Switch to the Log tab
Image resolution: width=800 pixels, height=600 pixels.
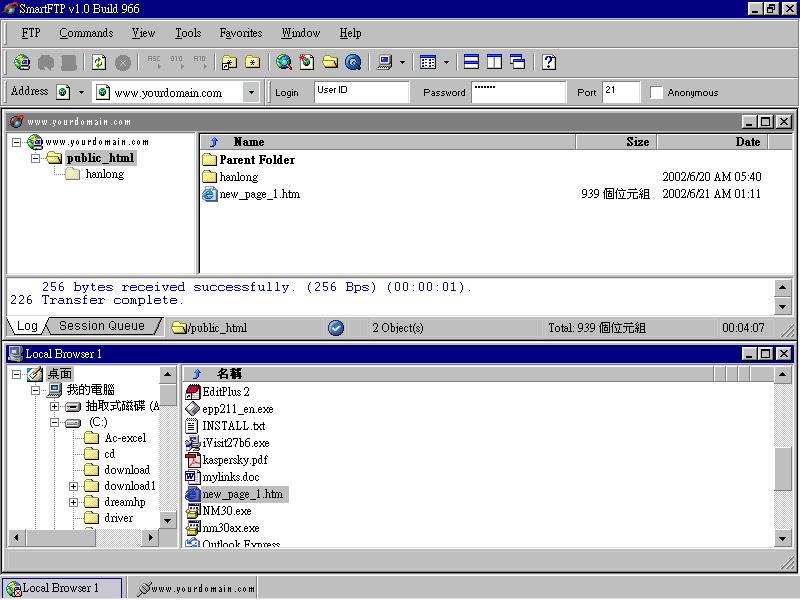click(x=27, y=326)
